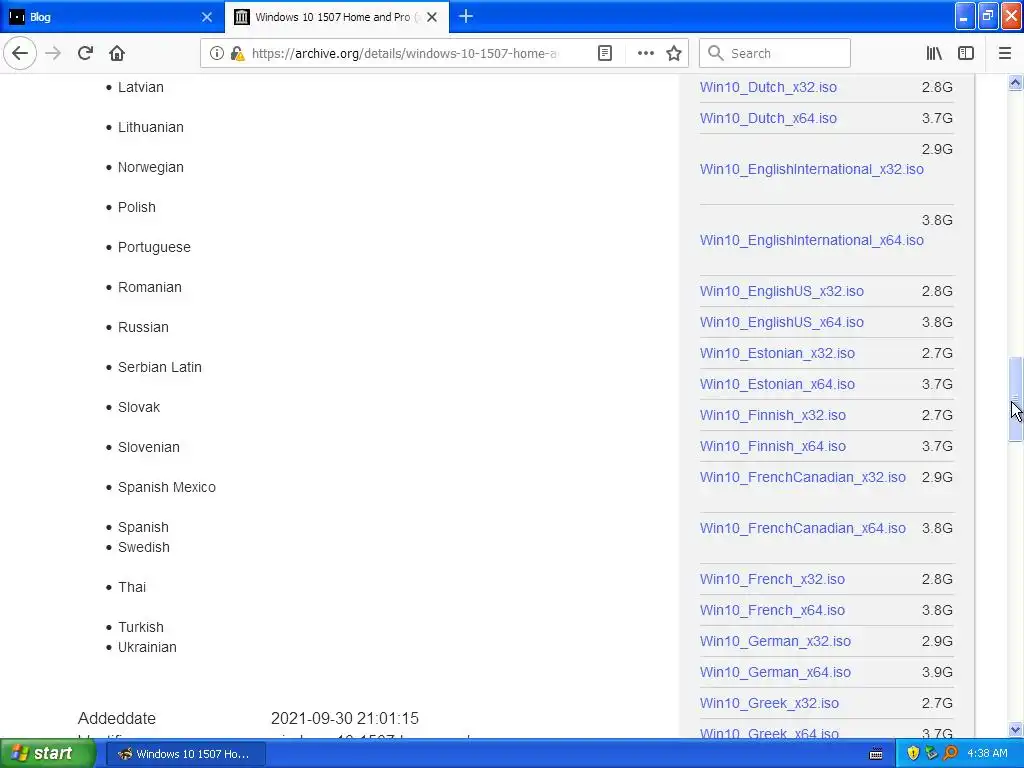Select Windows 10 1507 taskbar button

pyautogui.click(x=185, y=754)
